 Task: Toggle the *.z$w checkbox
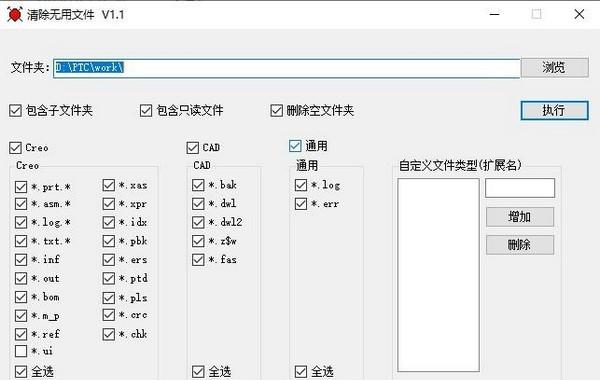(198, 241)
